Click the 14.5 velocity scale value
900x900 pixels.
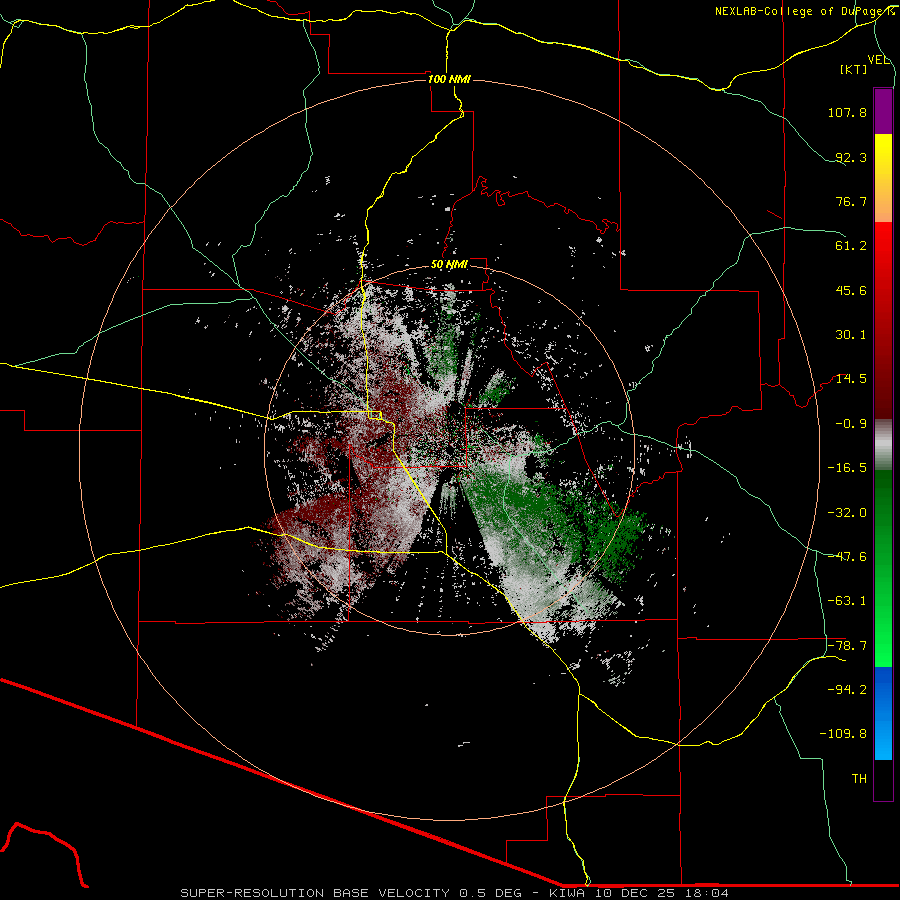tap(851, 379)
